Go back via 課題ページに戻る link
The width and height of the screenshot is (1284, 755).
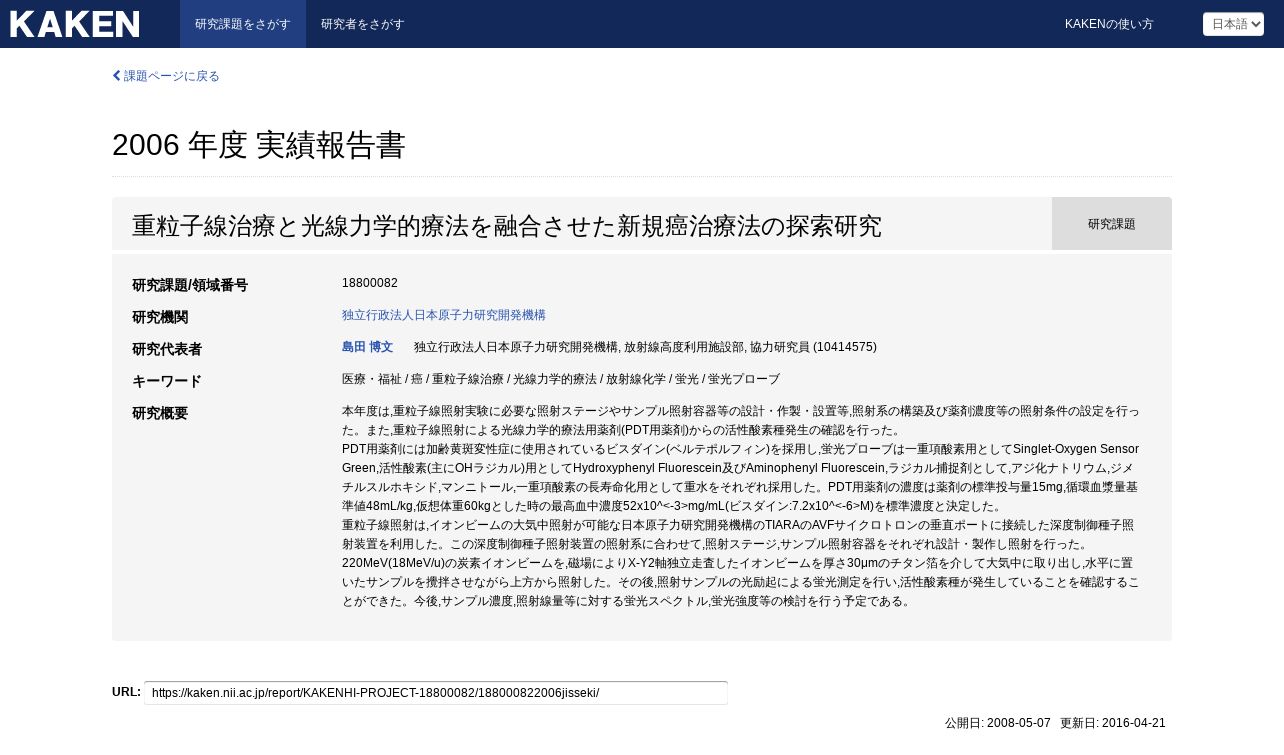[x=166, y=76]
